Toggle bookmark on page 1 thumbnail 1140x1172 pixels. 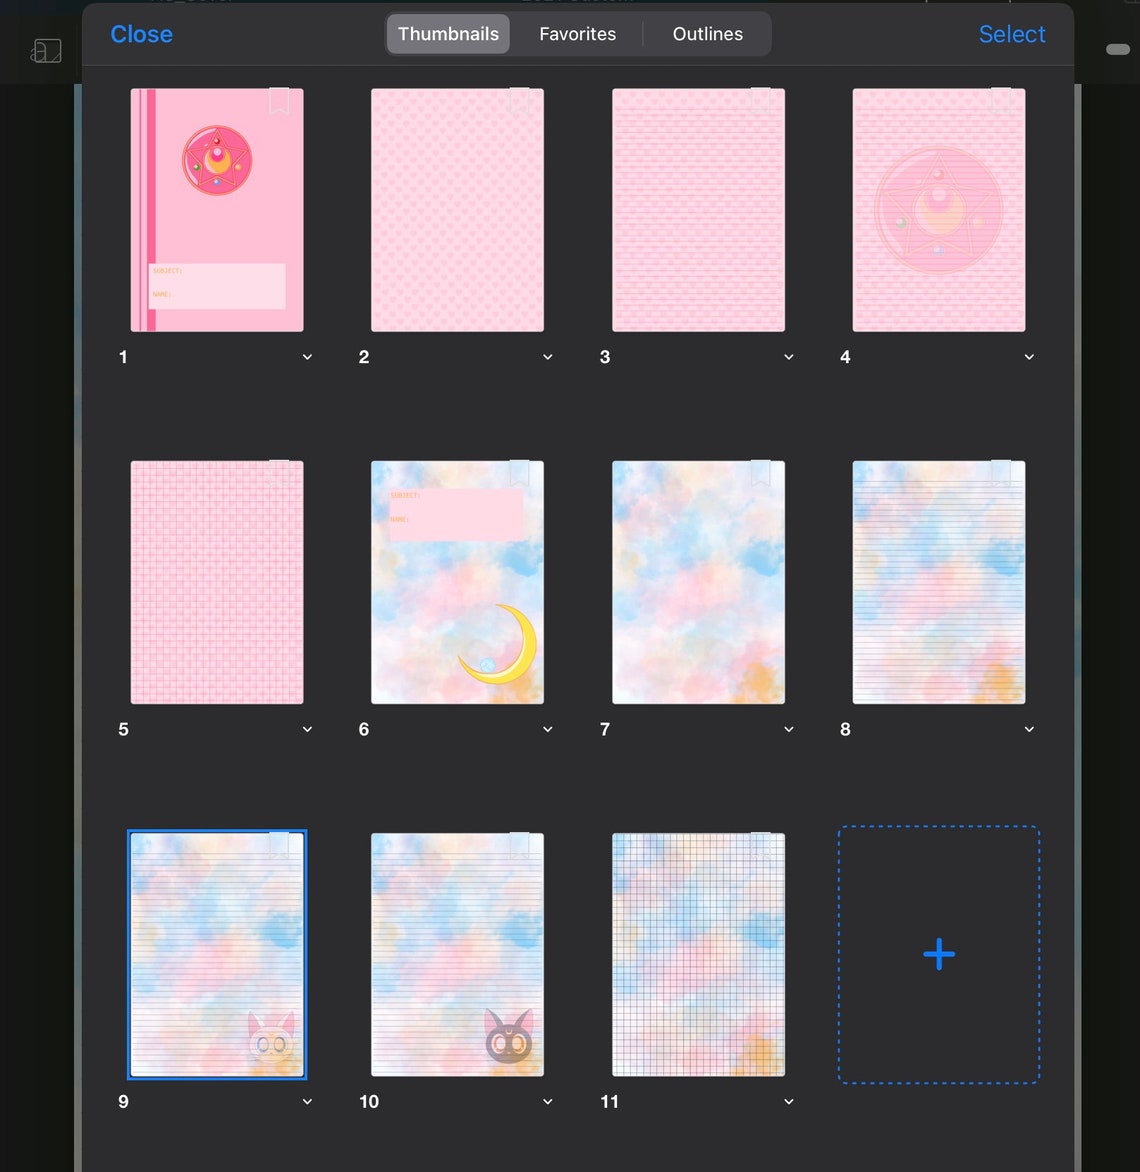pyautogui.click(x=279, y=101)
